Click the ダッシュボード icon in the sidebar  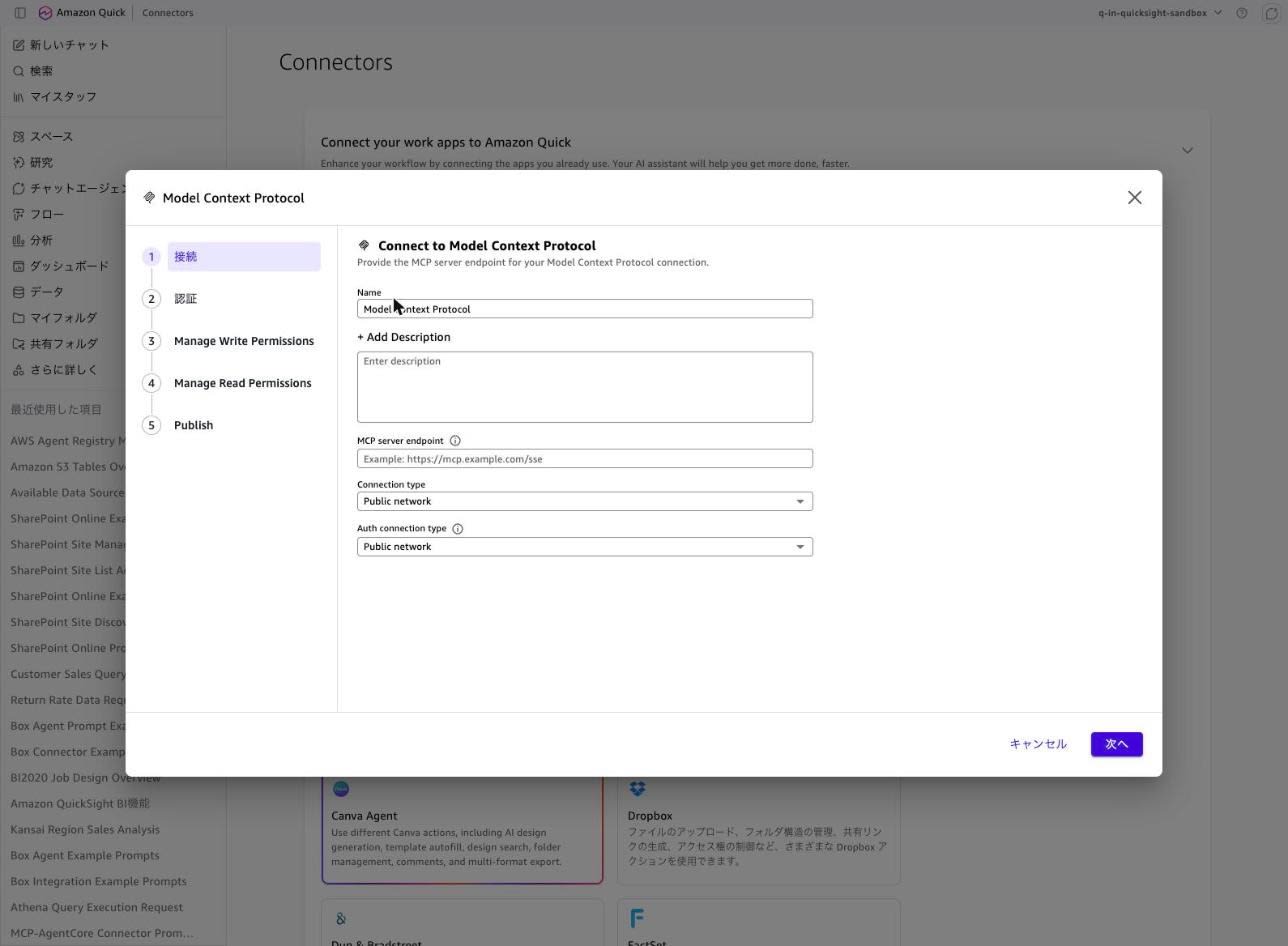click(x=18, y=267)
